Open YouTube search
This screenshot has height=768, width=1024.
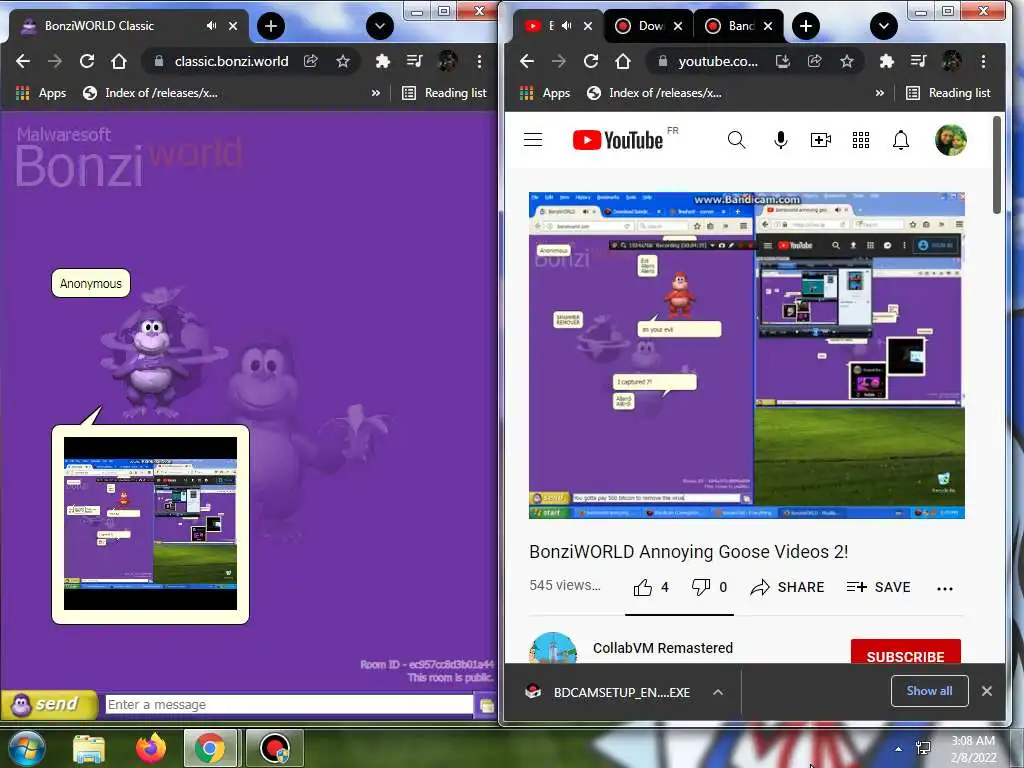click(737, 140)
